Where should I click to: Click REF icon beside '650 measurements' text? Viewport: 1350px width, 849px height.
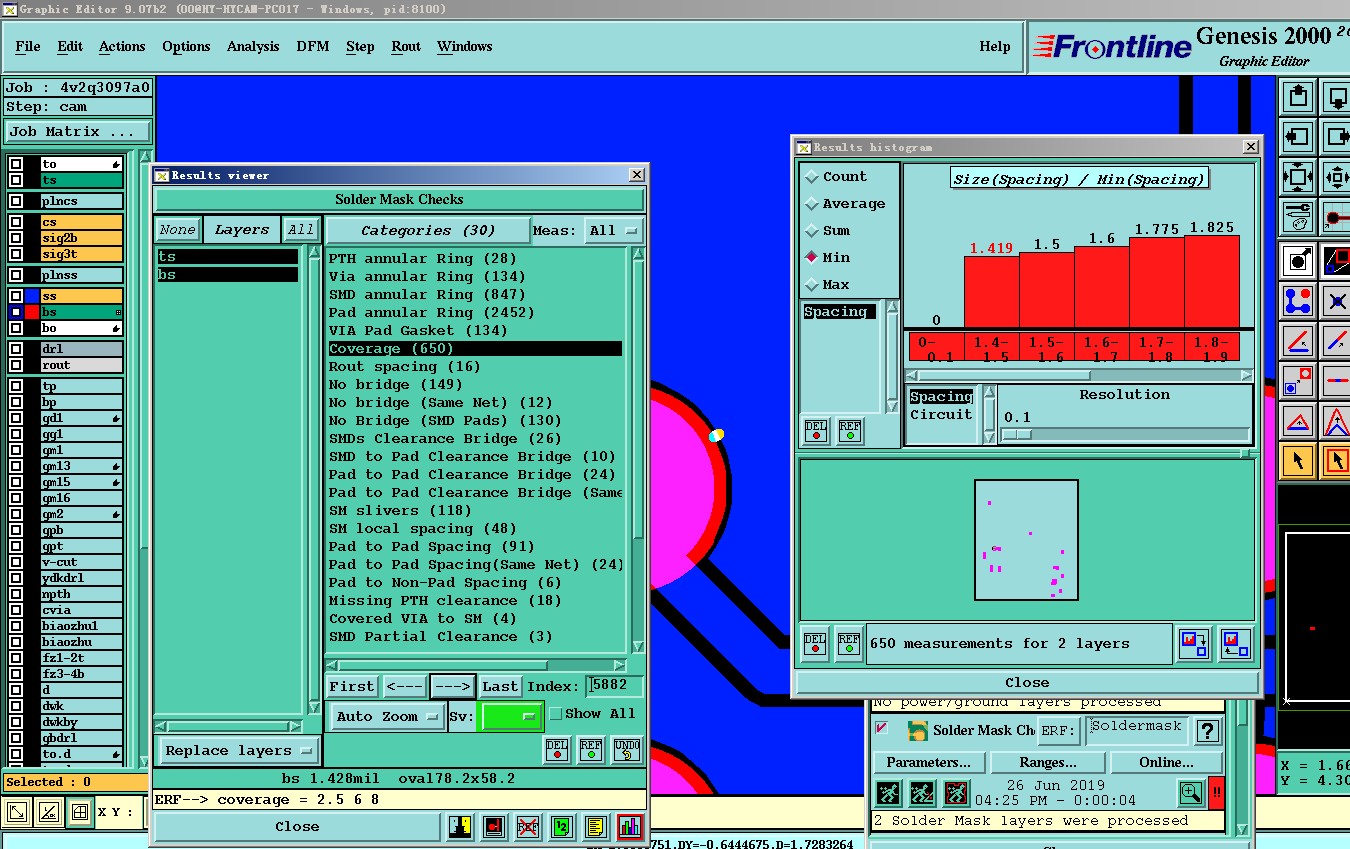coord(849,643)
